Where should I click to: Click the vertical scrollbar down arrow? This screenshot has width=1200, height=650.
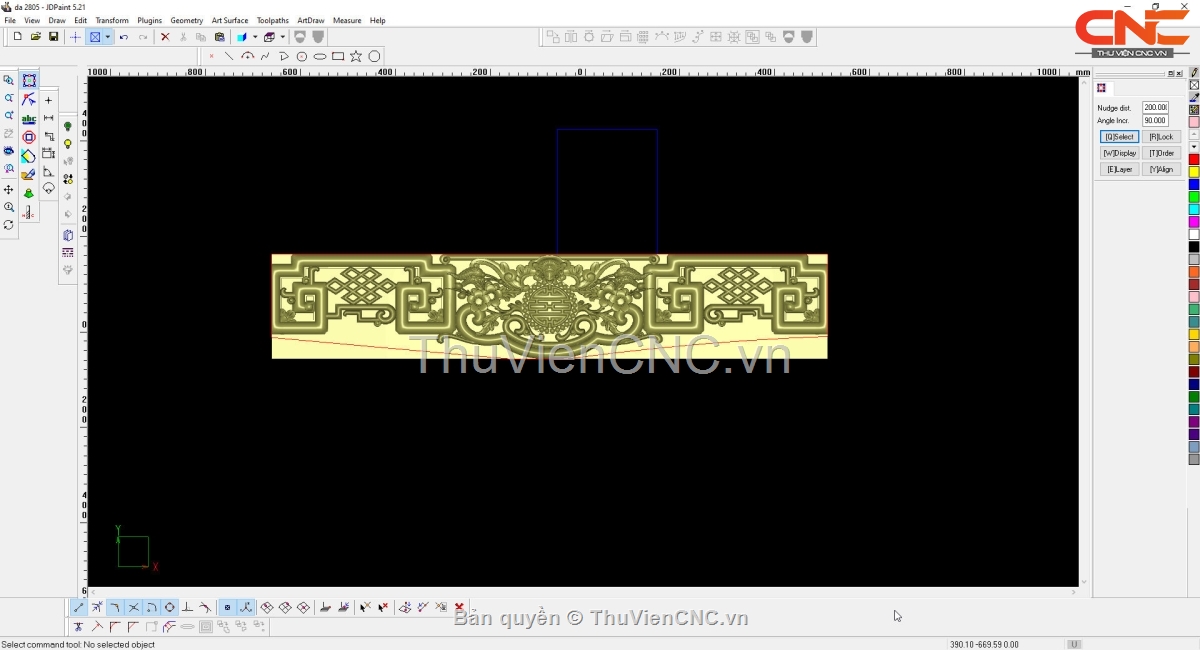[x=1084, y=581]
